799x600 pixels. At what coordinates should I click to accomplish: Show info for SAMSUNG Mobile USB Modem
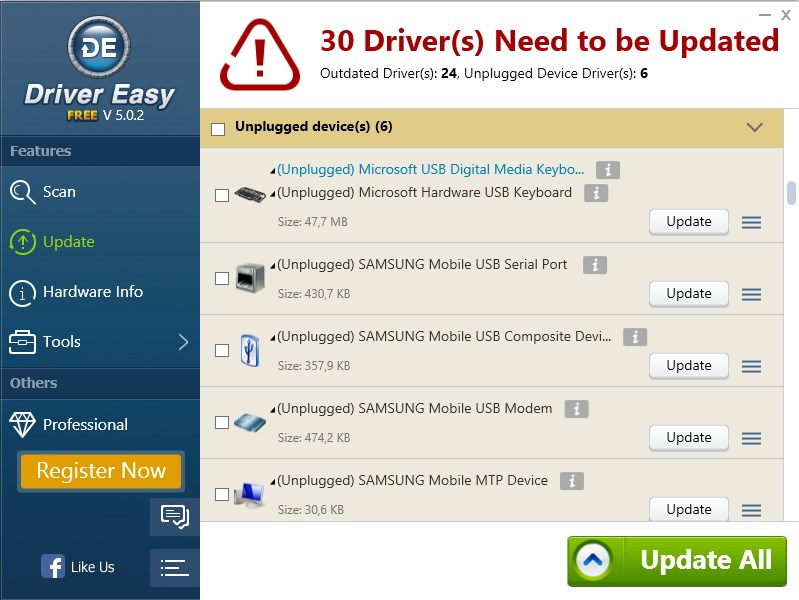point(577,409)
